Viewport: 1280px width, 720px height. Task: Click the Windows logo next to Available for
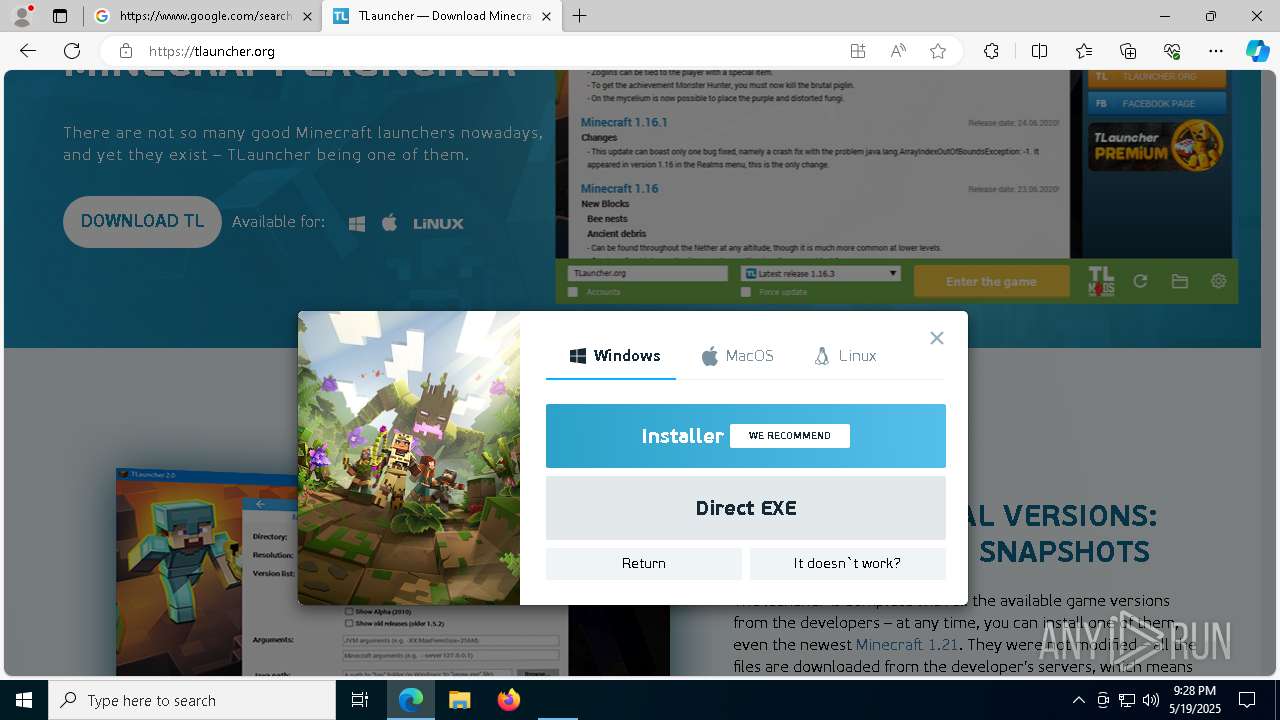(357, 223)
